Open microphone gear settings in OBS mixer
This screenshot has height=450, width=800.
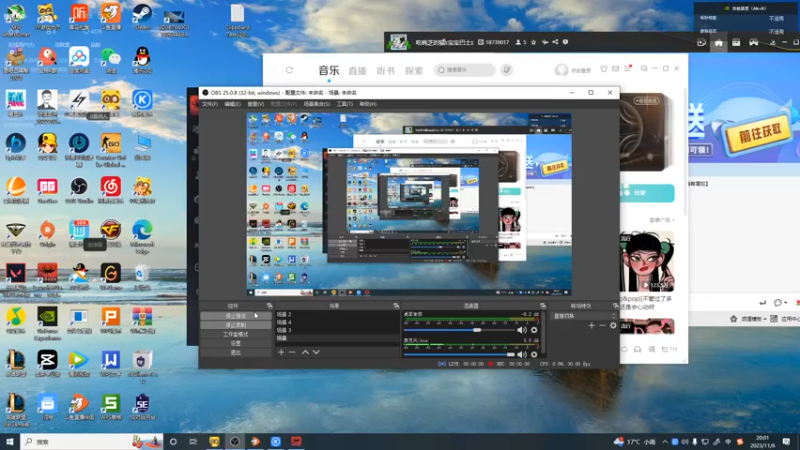[x=534, y=354]
